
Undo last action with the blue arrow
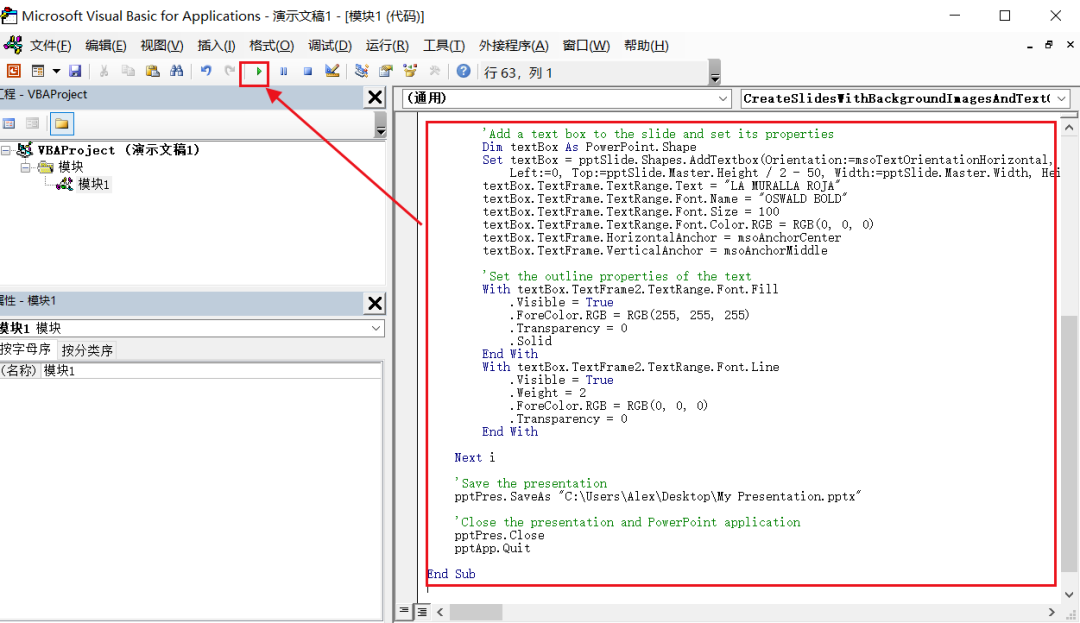[206, 71]
